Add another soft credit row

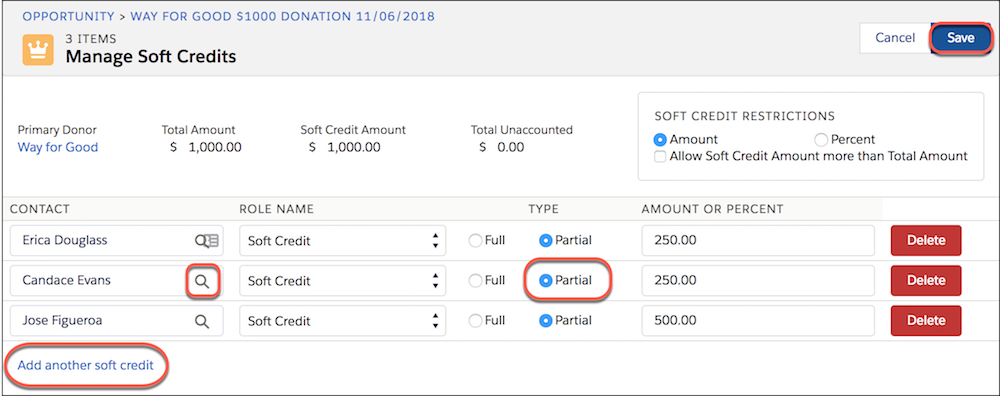(85, 365)
